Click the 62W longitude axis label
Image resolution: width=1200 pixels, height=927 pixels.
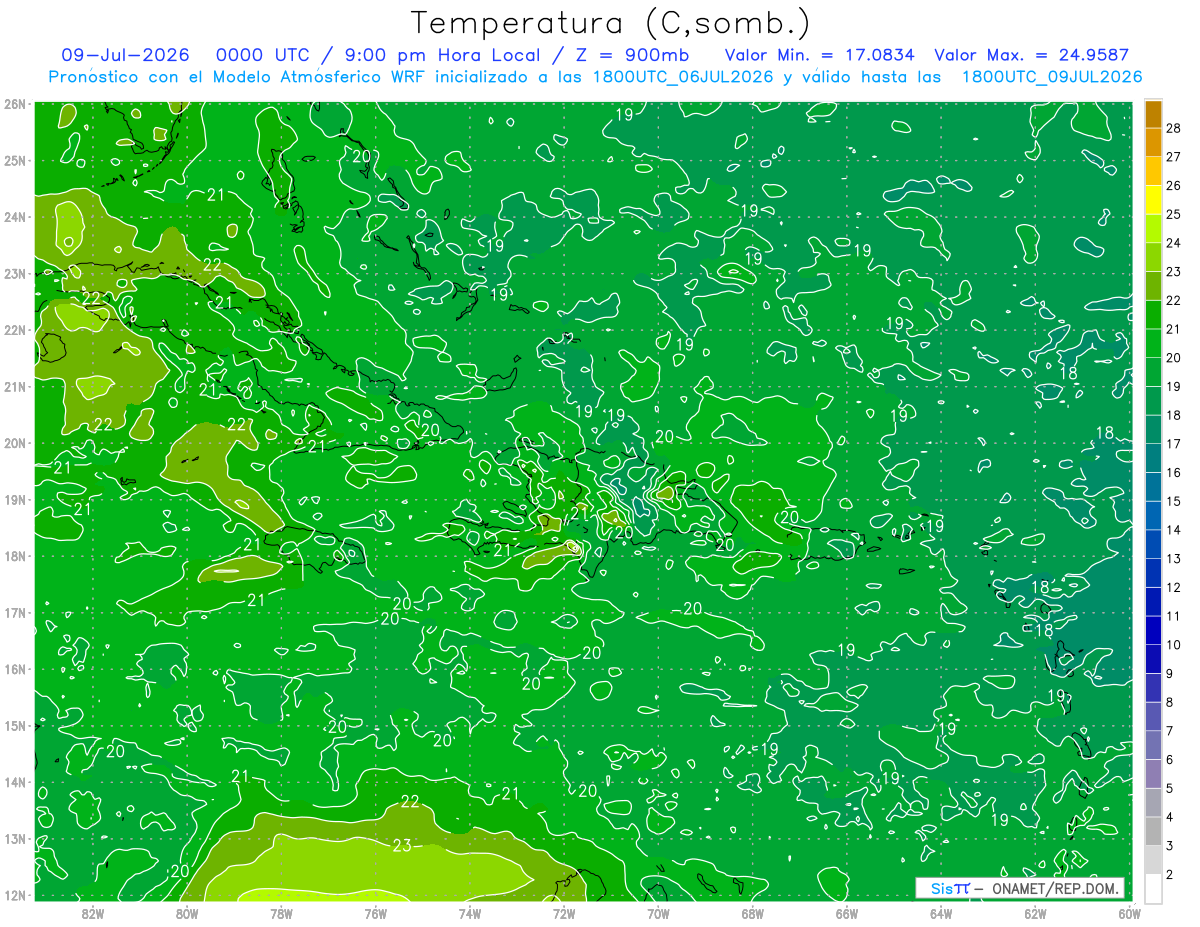click(1035, 913)
